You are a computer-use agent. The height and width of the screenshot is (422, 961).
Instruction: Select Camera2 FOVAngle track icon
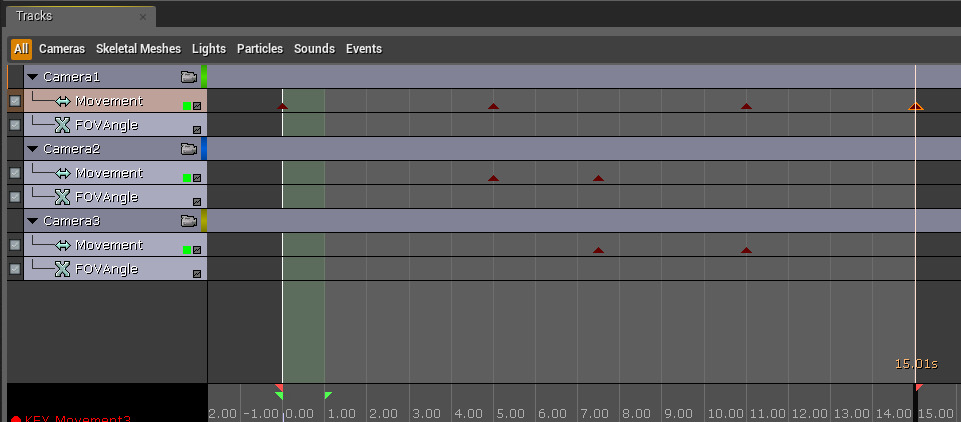coord(63,197)
